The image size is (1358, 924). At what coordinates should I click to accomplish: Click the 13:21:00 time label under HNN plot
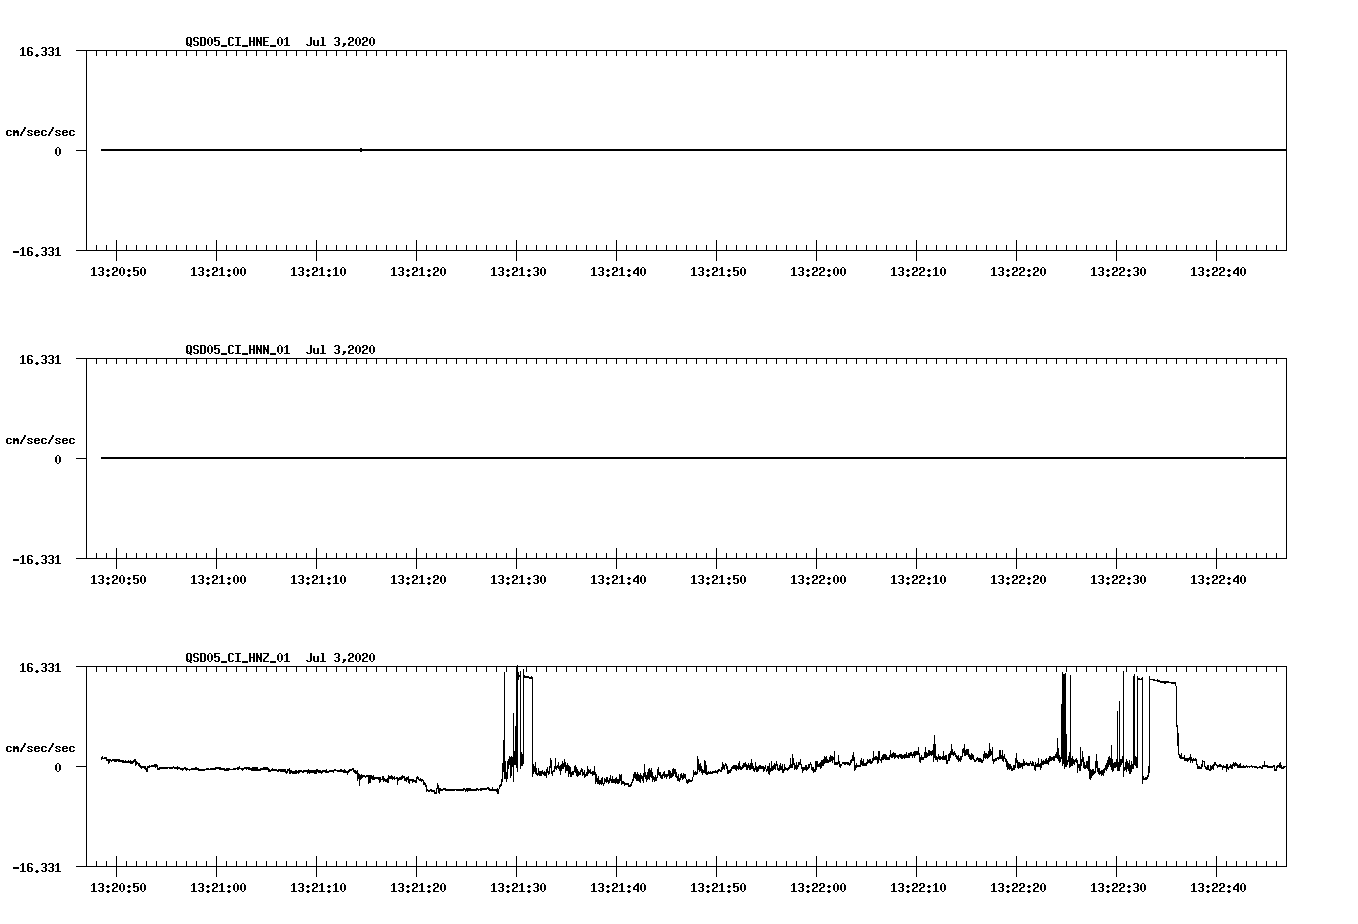218,580
